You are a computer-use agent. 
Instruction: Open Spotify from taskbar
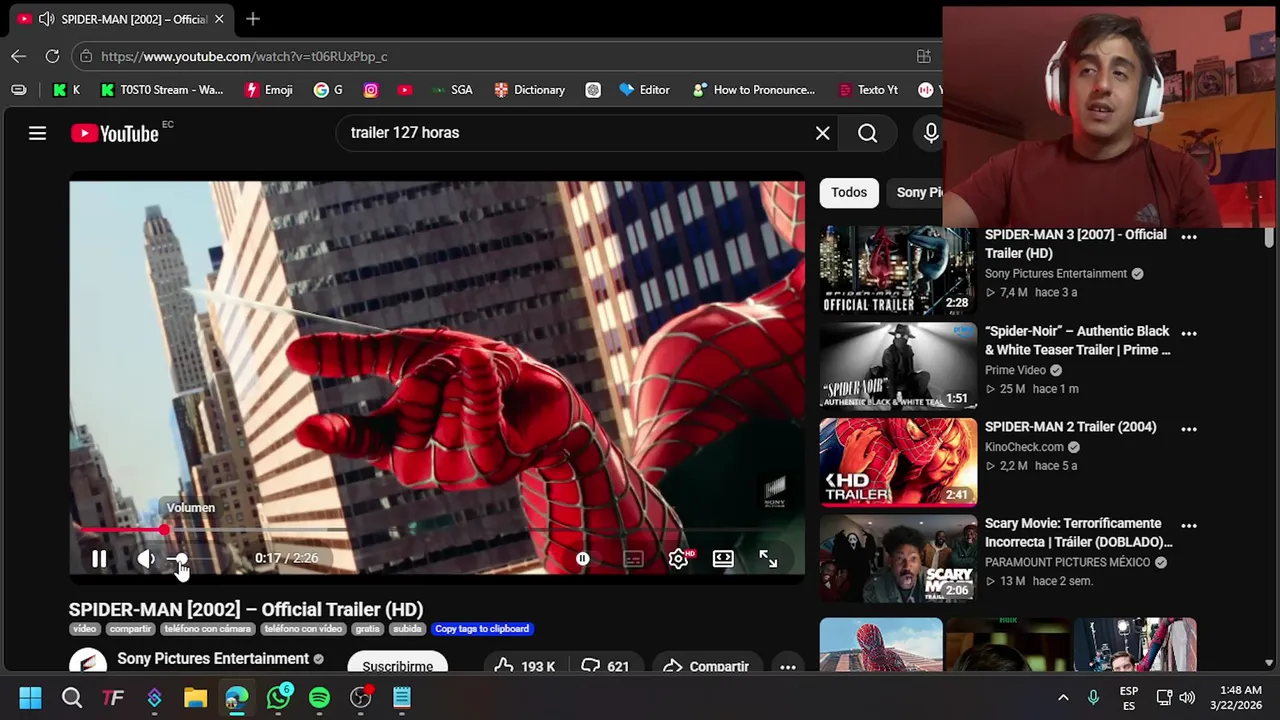tap(319, 697)
